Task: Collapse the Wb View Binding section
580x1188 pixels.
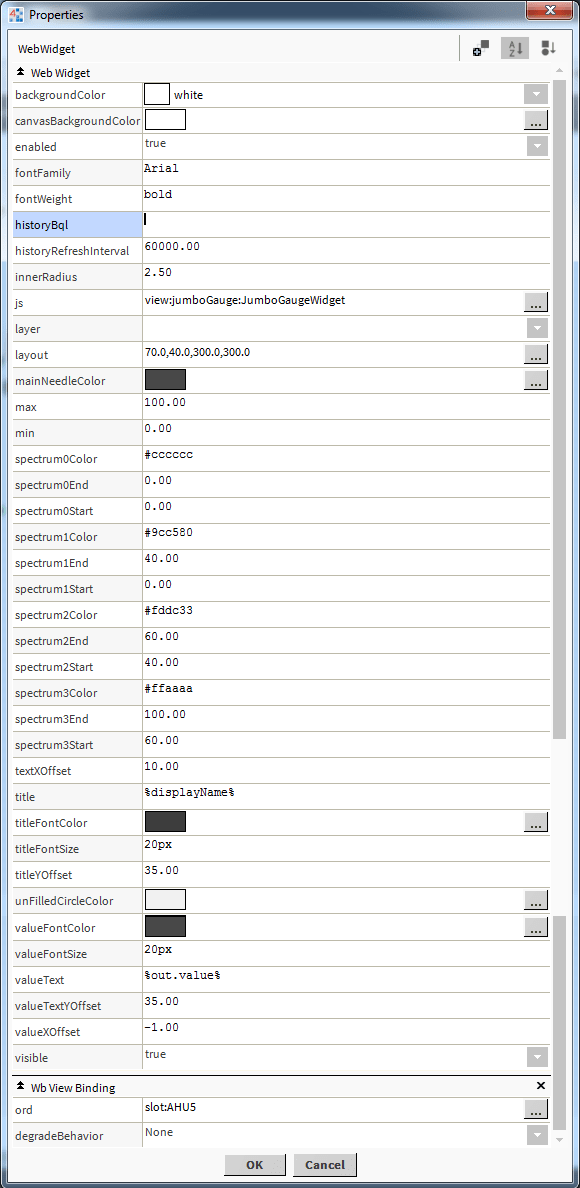Action: click(x=20, y=1086)
